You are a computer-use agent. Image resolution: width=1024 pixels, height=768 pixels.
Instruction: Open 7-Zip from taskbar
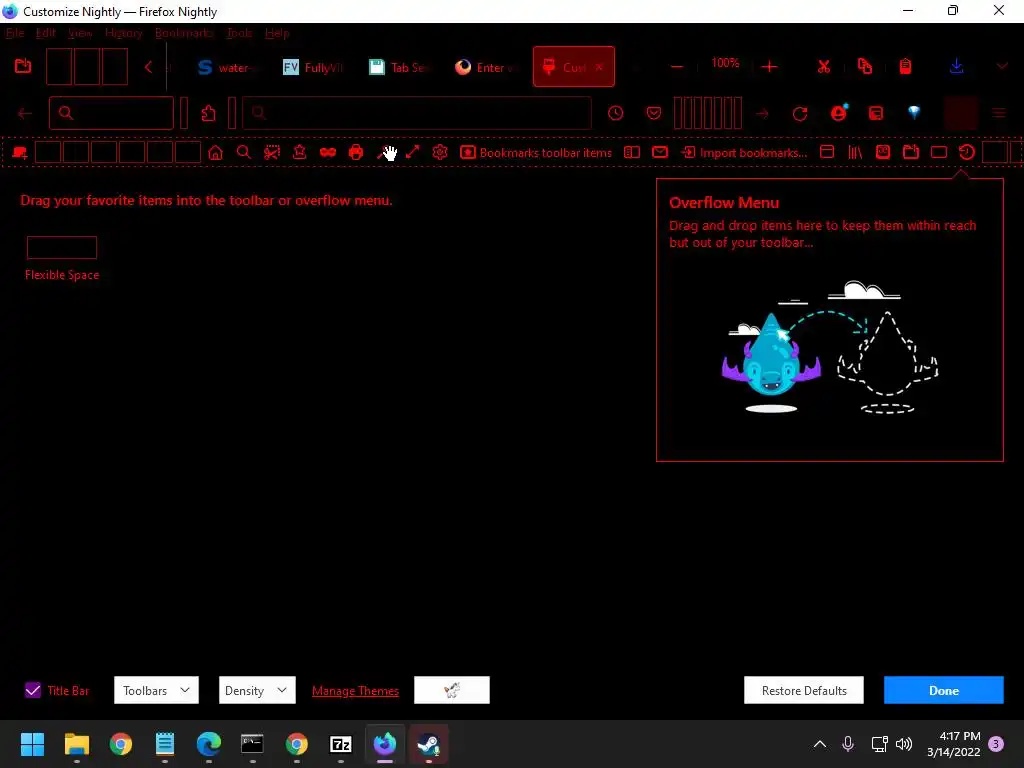pyautogui.click(x=341, y=744)
